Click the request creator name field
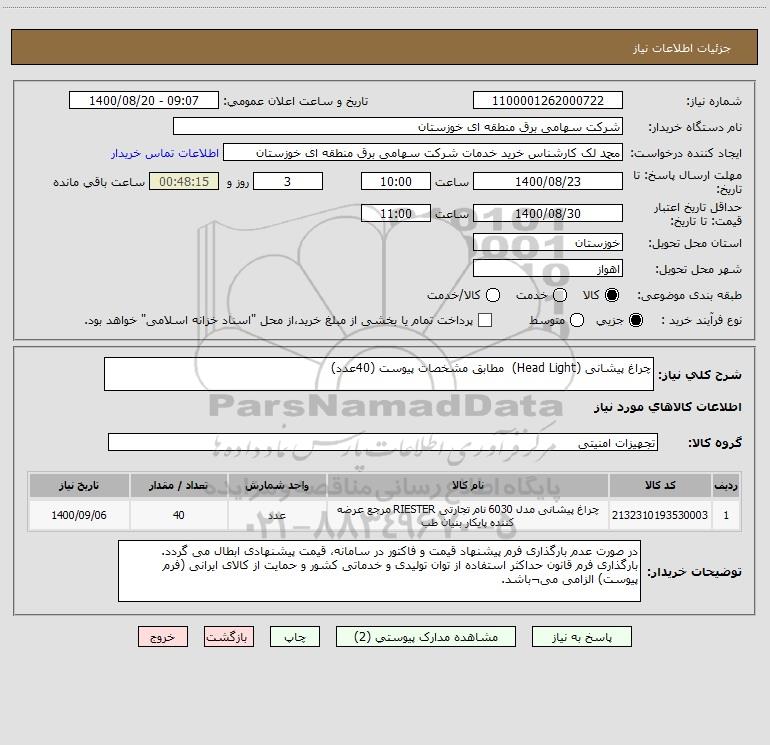The height and width of the screenshot is (745, 770). (423, 152)
